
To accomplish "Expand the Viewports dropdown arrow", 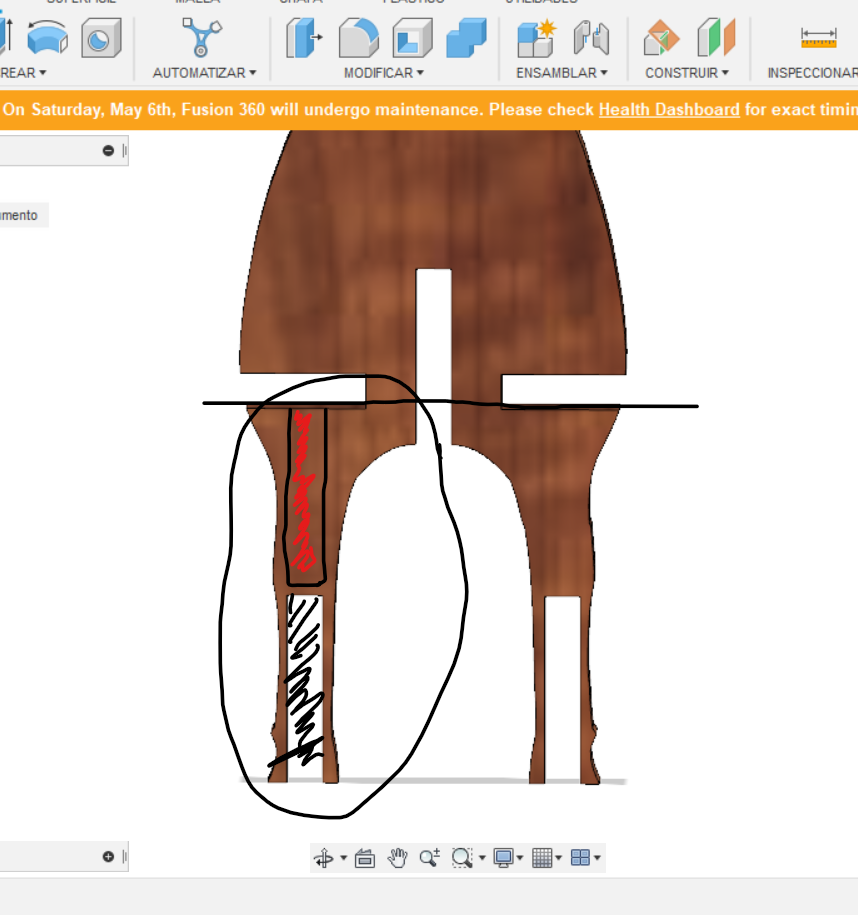I will point(597,858).
